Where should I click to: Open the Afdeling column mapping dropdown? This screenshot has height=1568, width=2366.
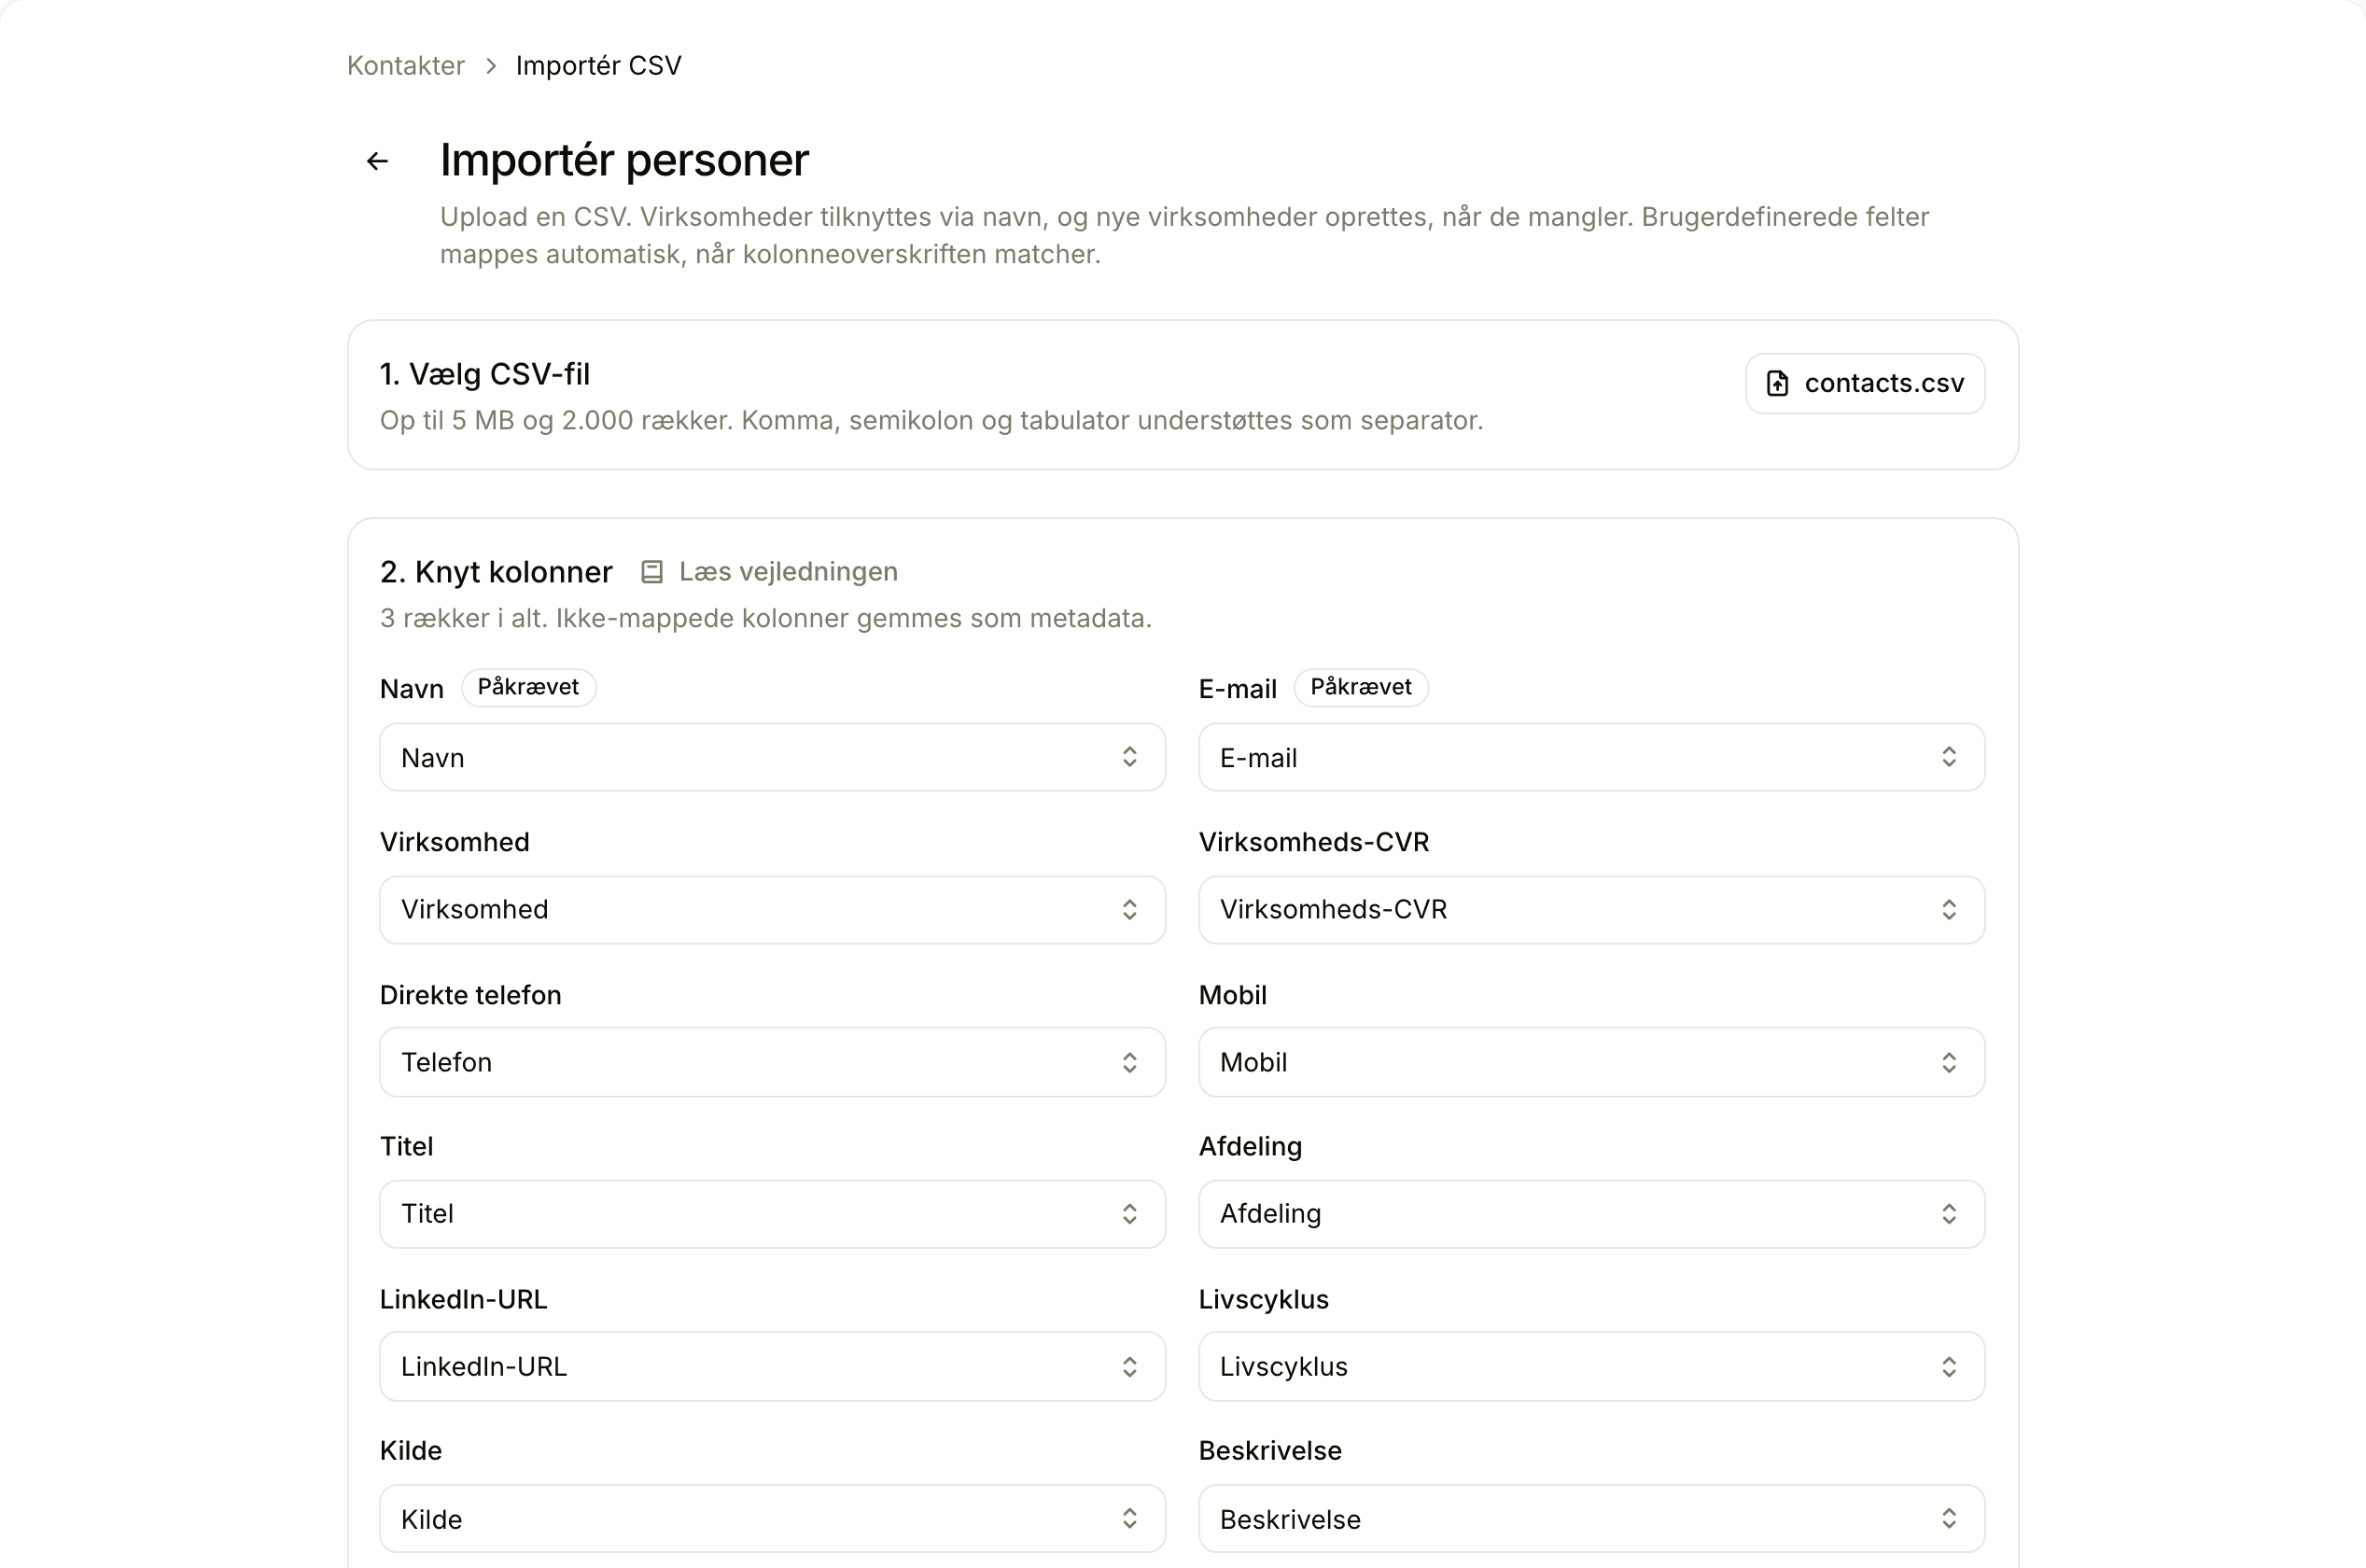(x=1591, y=1214)
